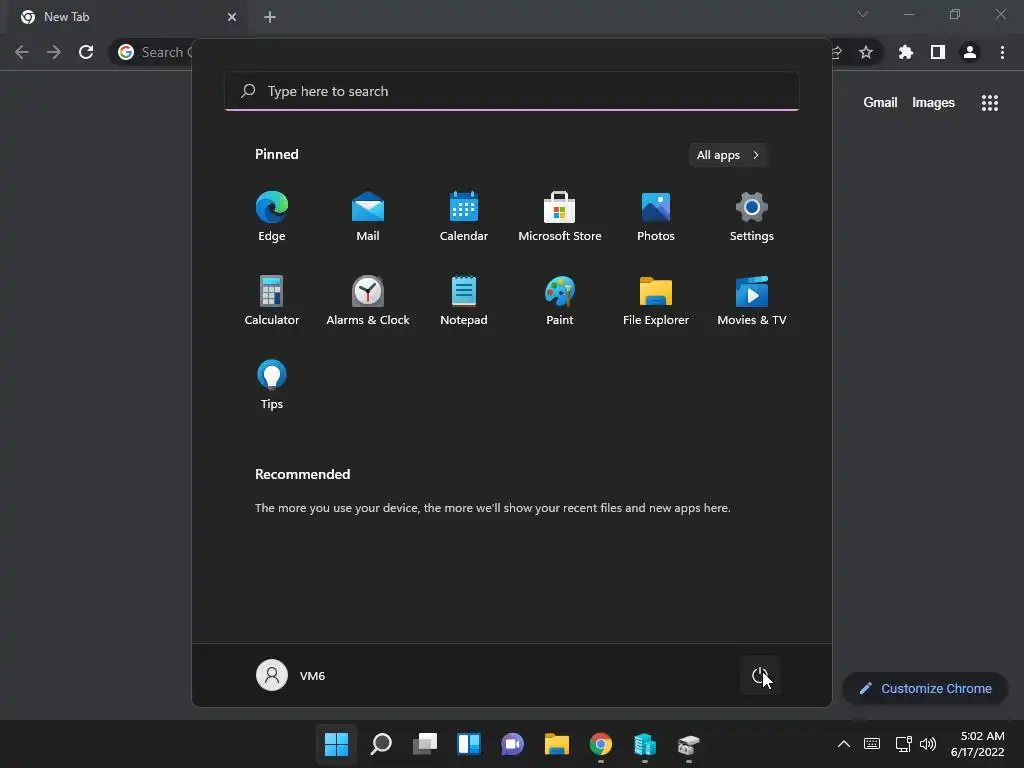The image size is (1024, 768).
Task: Open taskbar Search magnifier
Action: 381,744
